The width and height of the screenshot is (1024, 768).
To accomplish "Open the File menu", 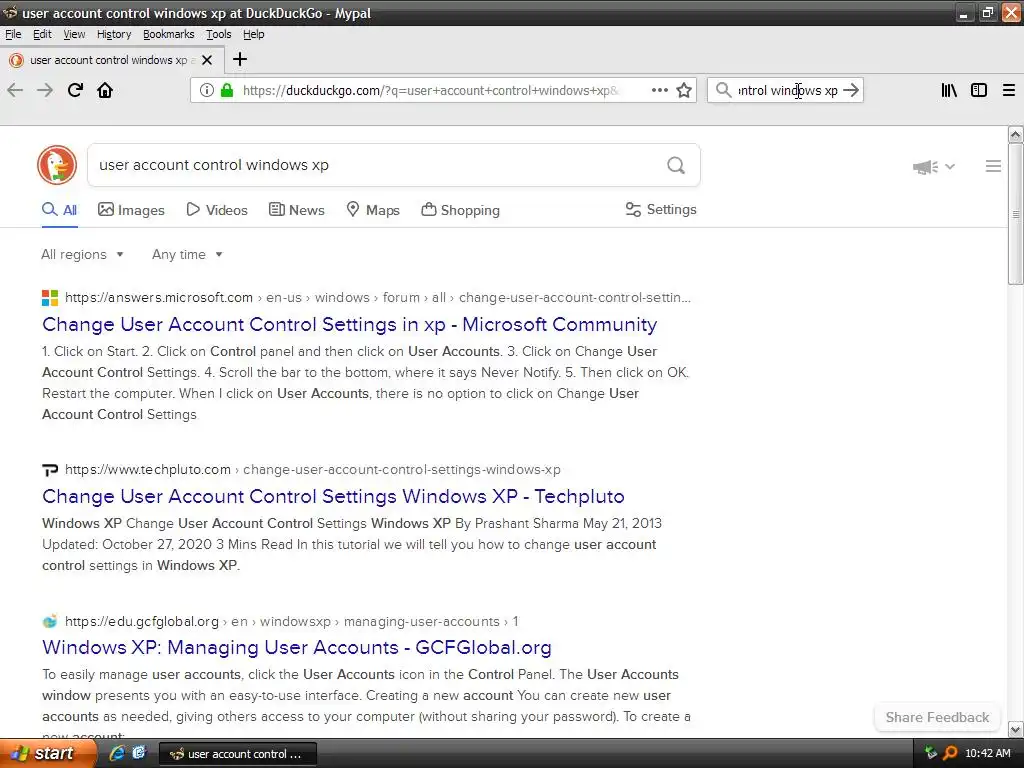I will 13,34.
